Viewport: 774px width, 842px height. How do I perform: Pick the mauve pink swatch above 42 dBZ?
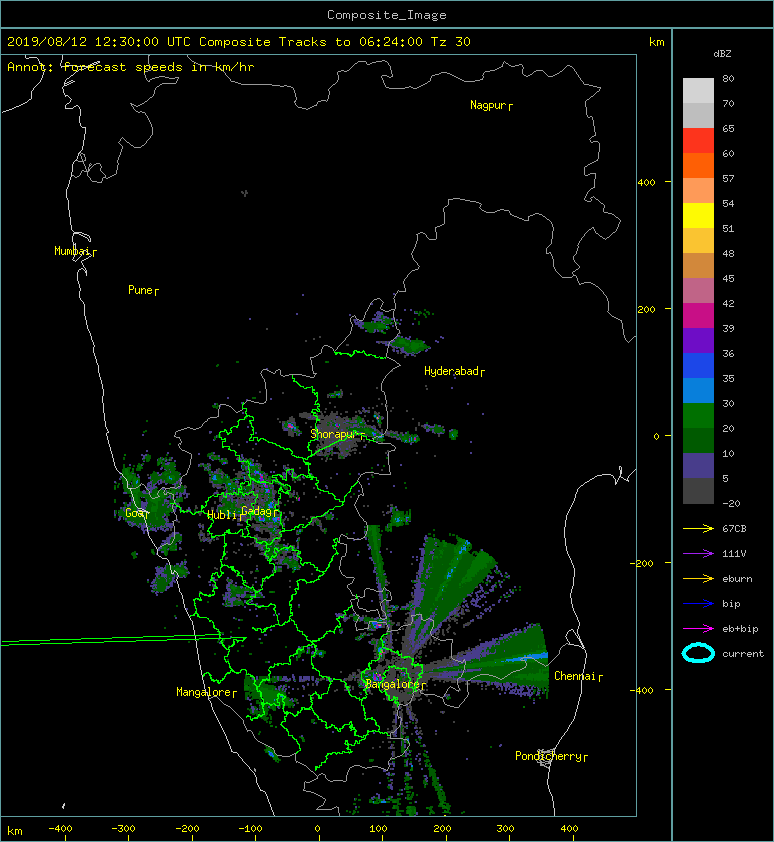[x=698, y=291]
